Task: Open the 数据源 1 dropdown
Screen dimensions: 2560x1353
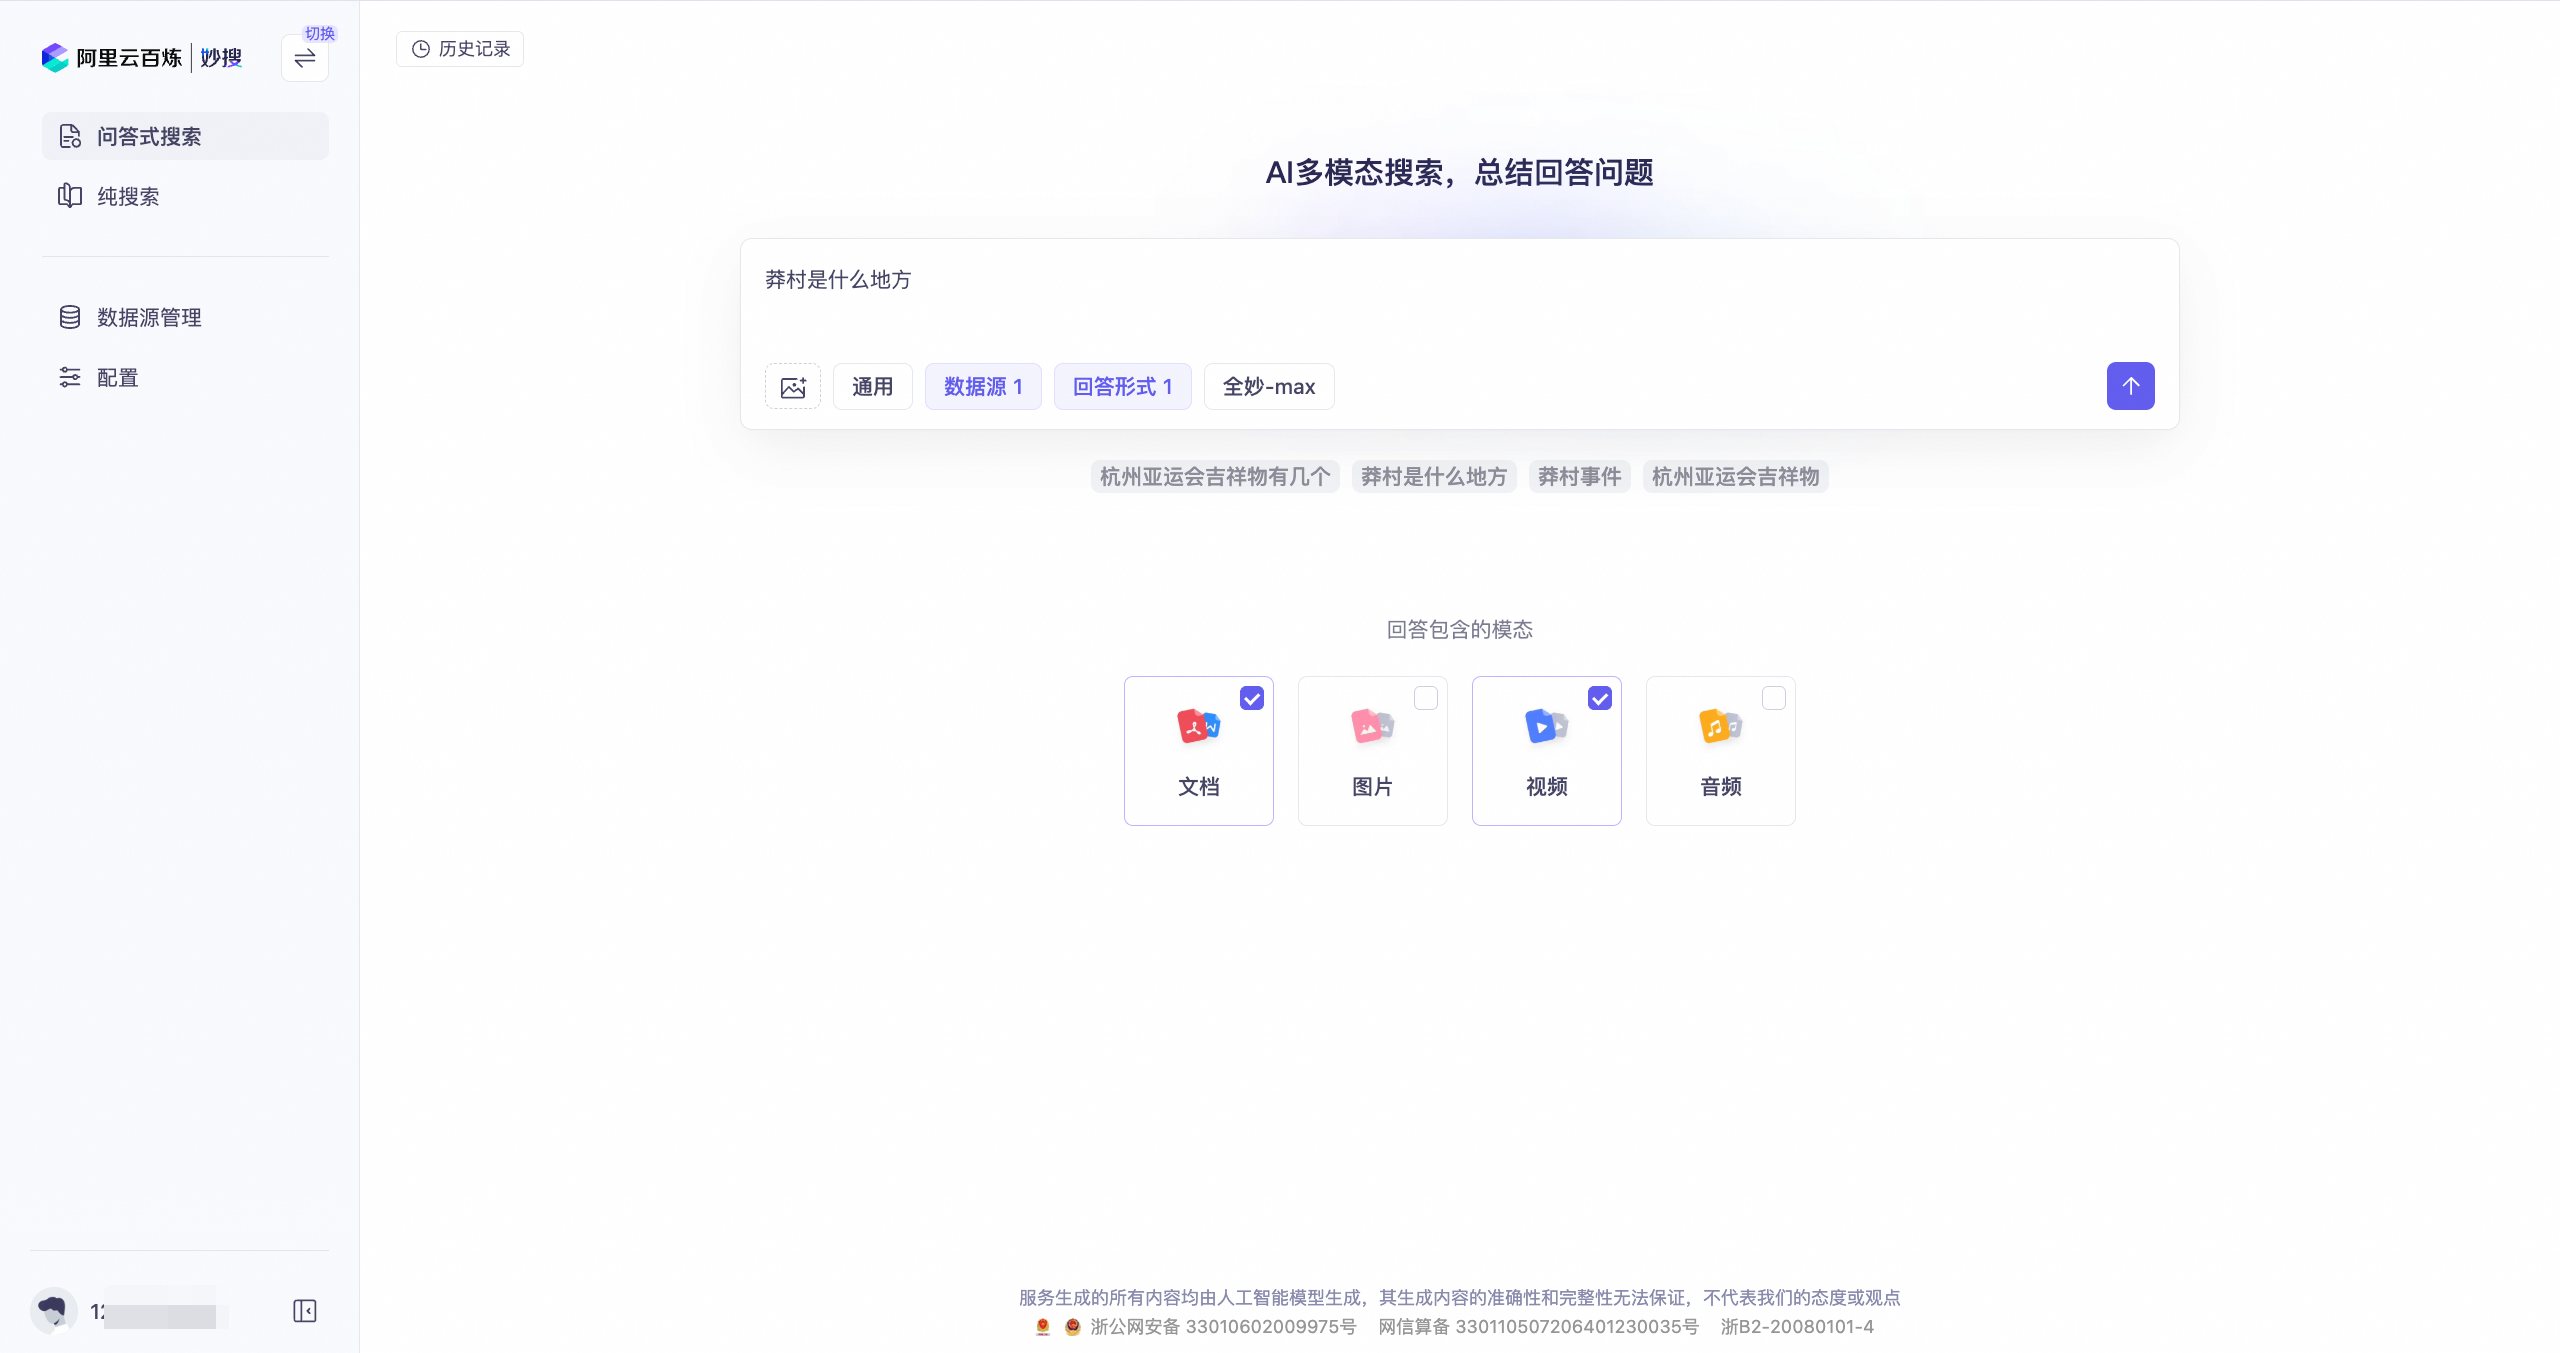Action: click(x=982, y=387)
